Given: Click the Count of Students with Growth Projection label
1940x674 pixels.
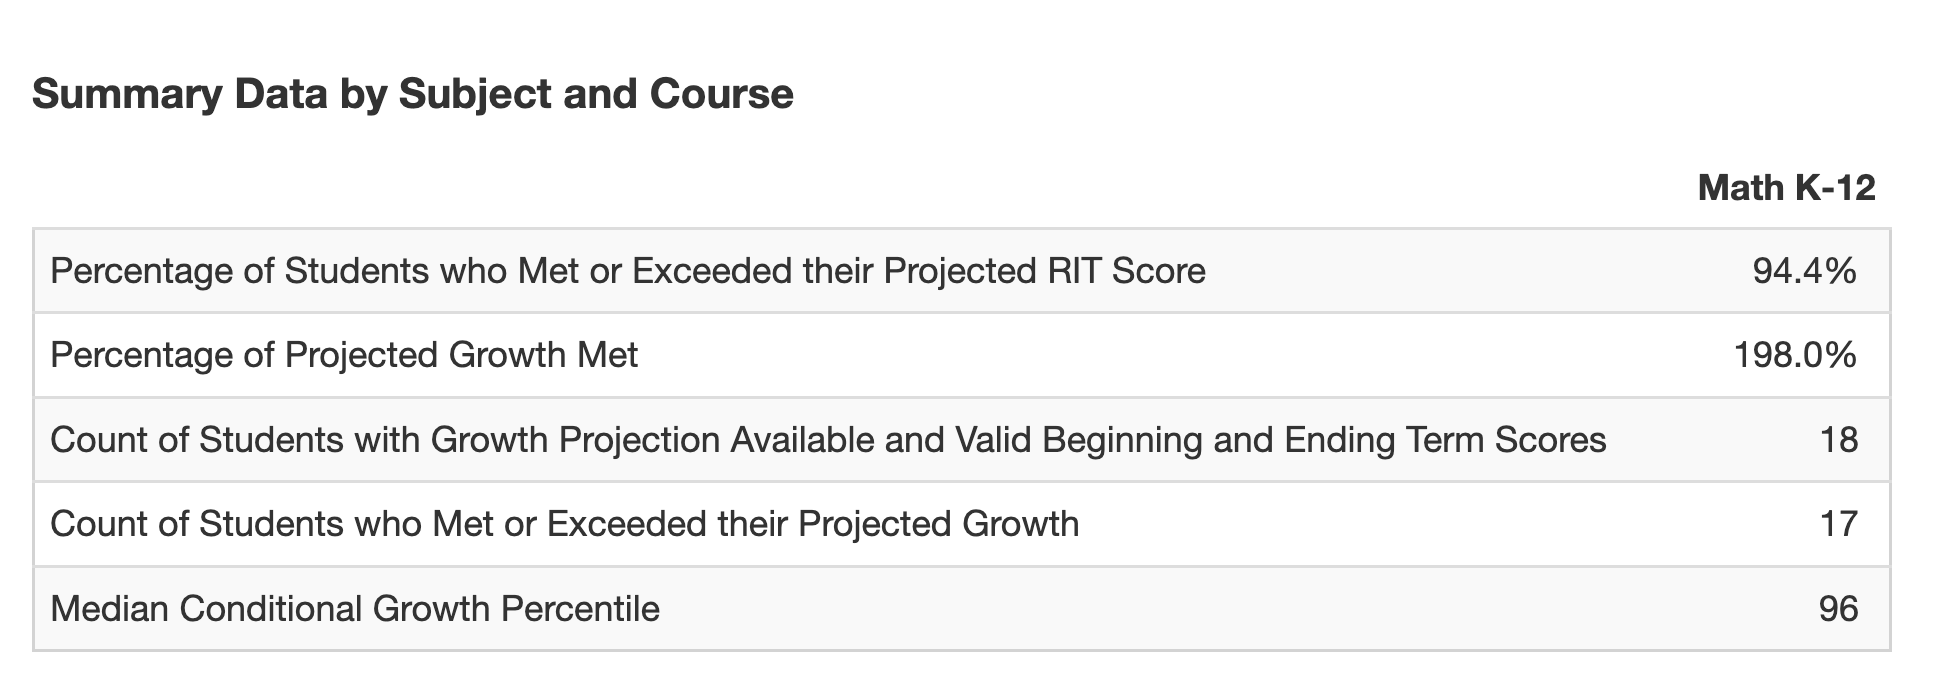Looking at the screenshot, I should pos(827,440).
